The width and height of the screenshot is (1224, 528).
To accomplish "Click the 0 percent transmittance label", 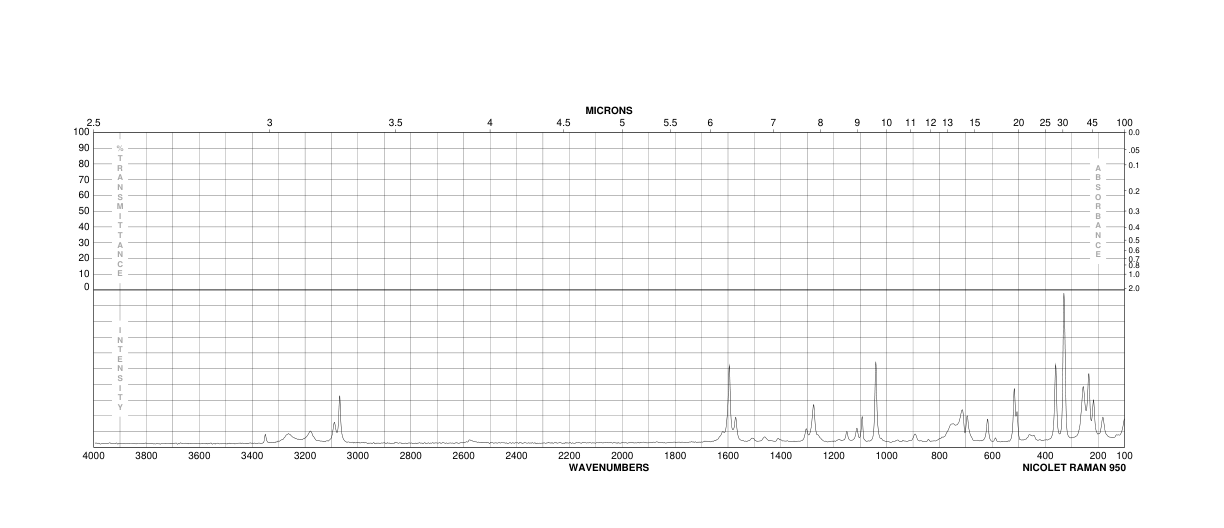I will tap(87, 288).
